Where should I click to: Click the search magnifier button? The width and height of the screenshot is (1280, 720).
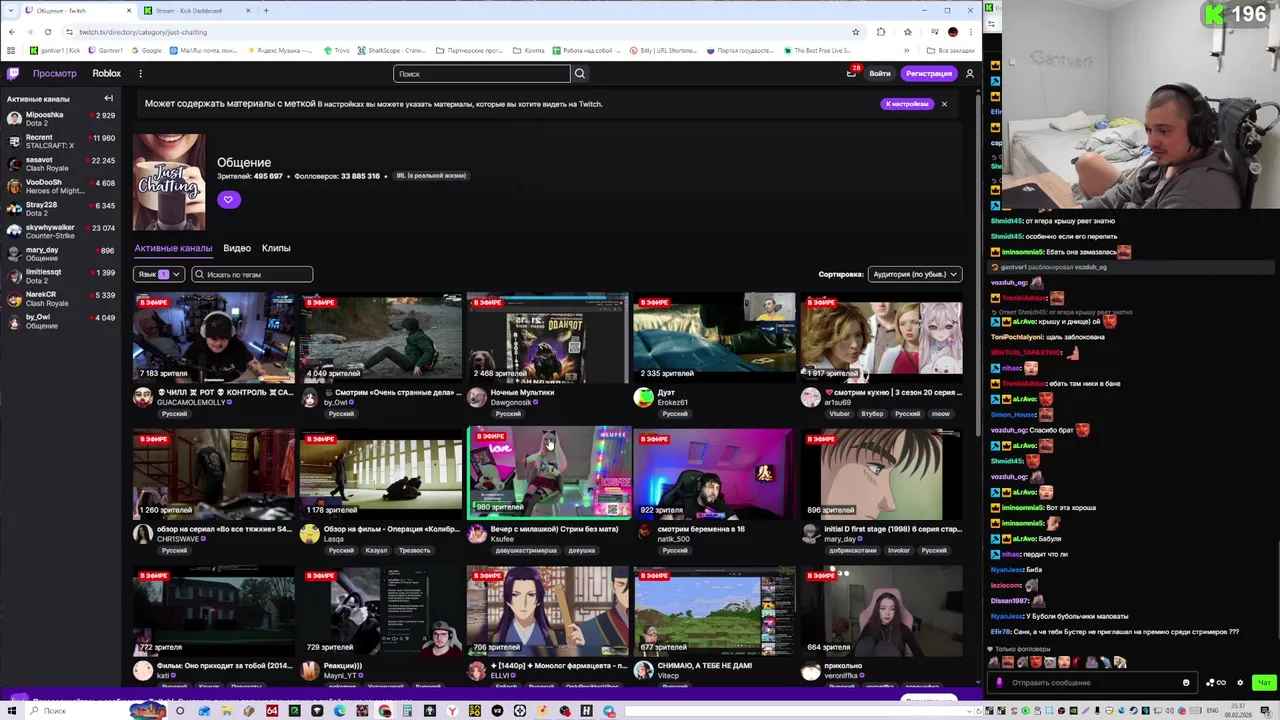pos(580,73)
